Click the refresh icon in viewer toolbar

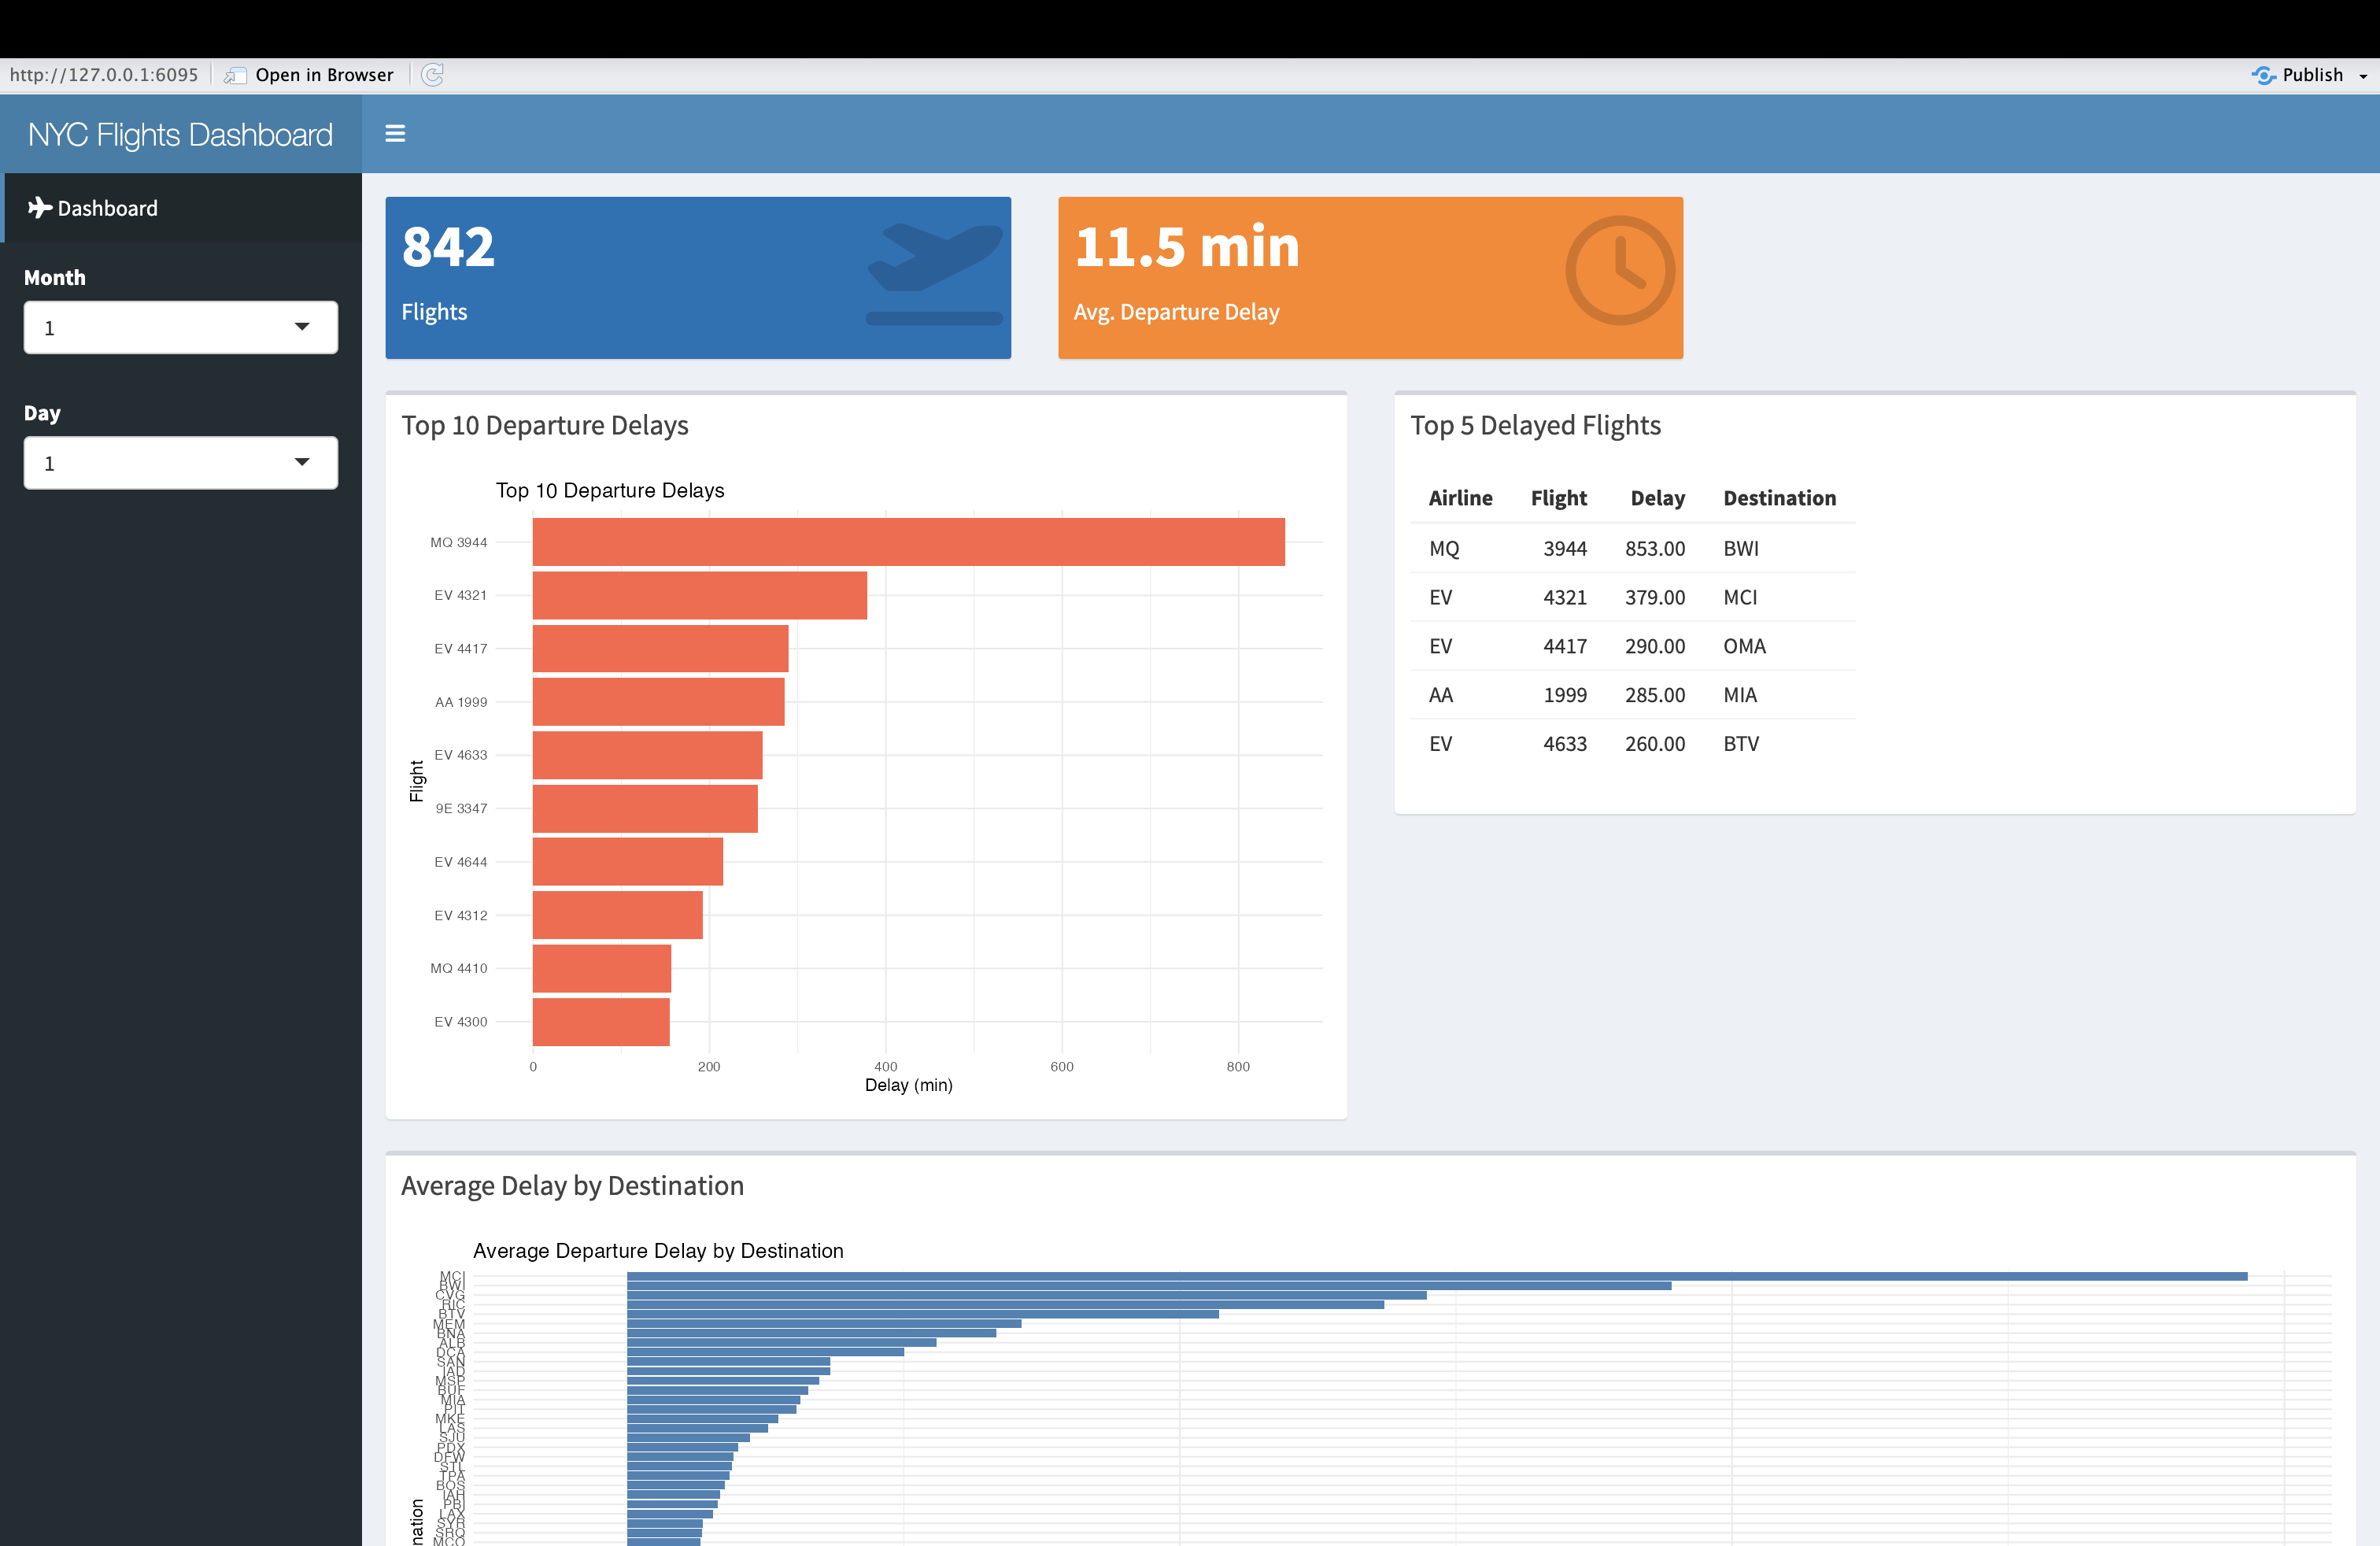[x=432, y=75]
